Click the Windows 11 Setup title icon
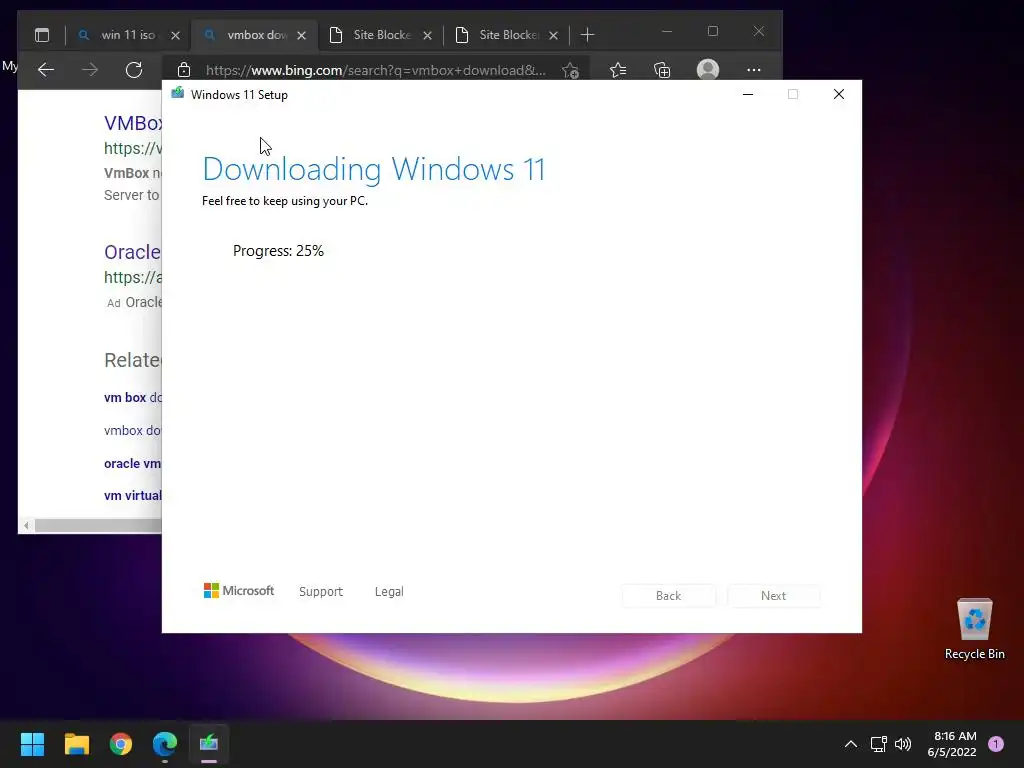Viewport: 1024px width, 768px height. click(178, 93)
